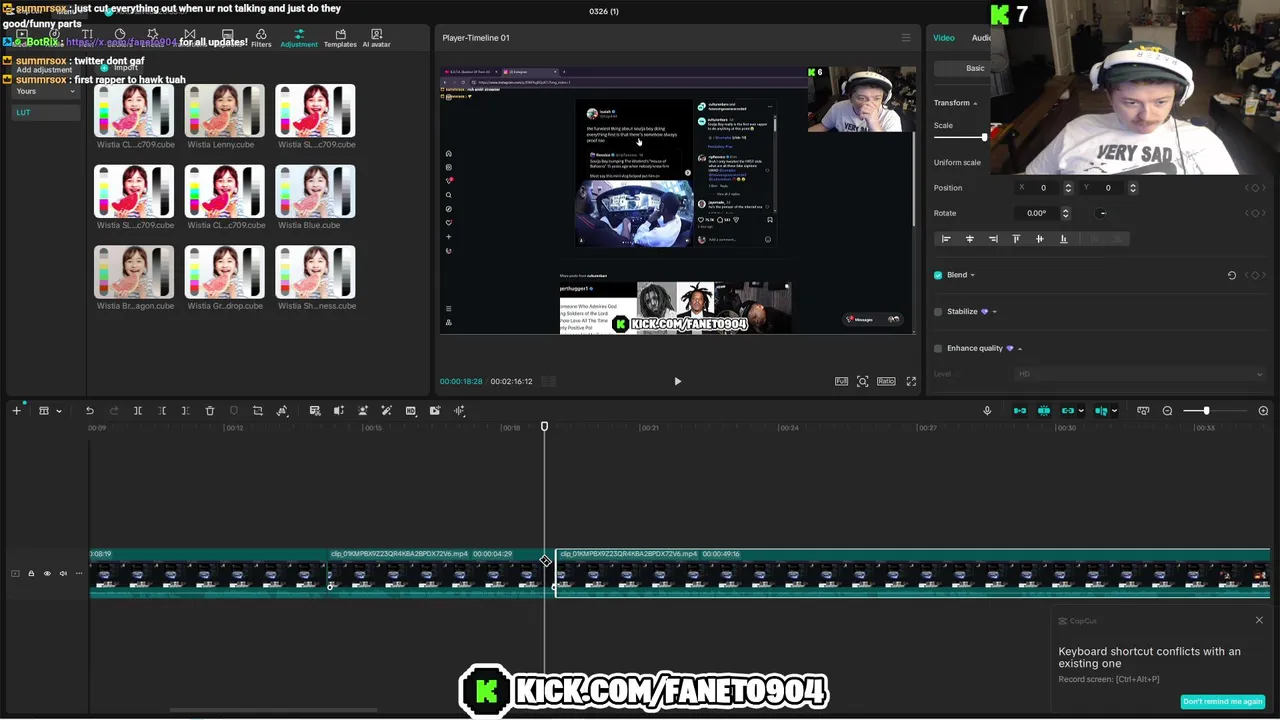Enable the Stabilize checkbox

(938, 312)
